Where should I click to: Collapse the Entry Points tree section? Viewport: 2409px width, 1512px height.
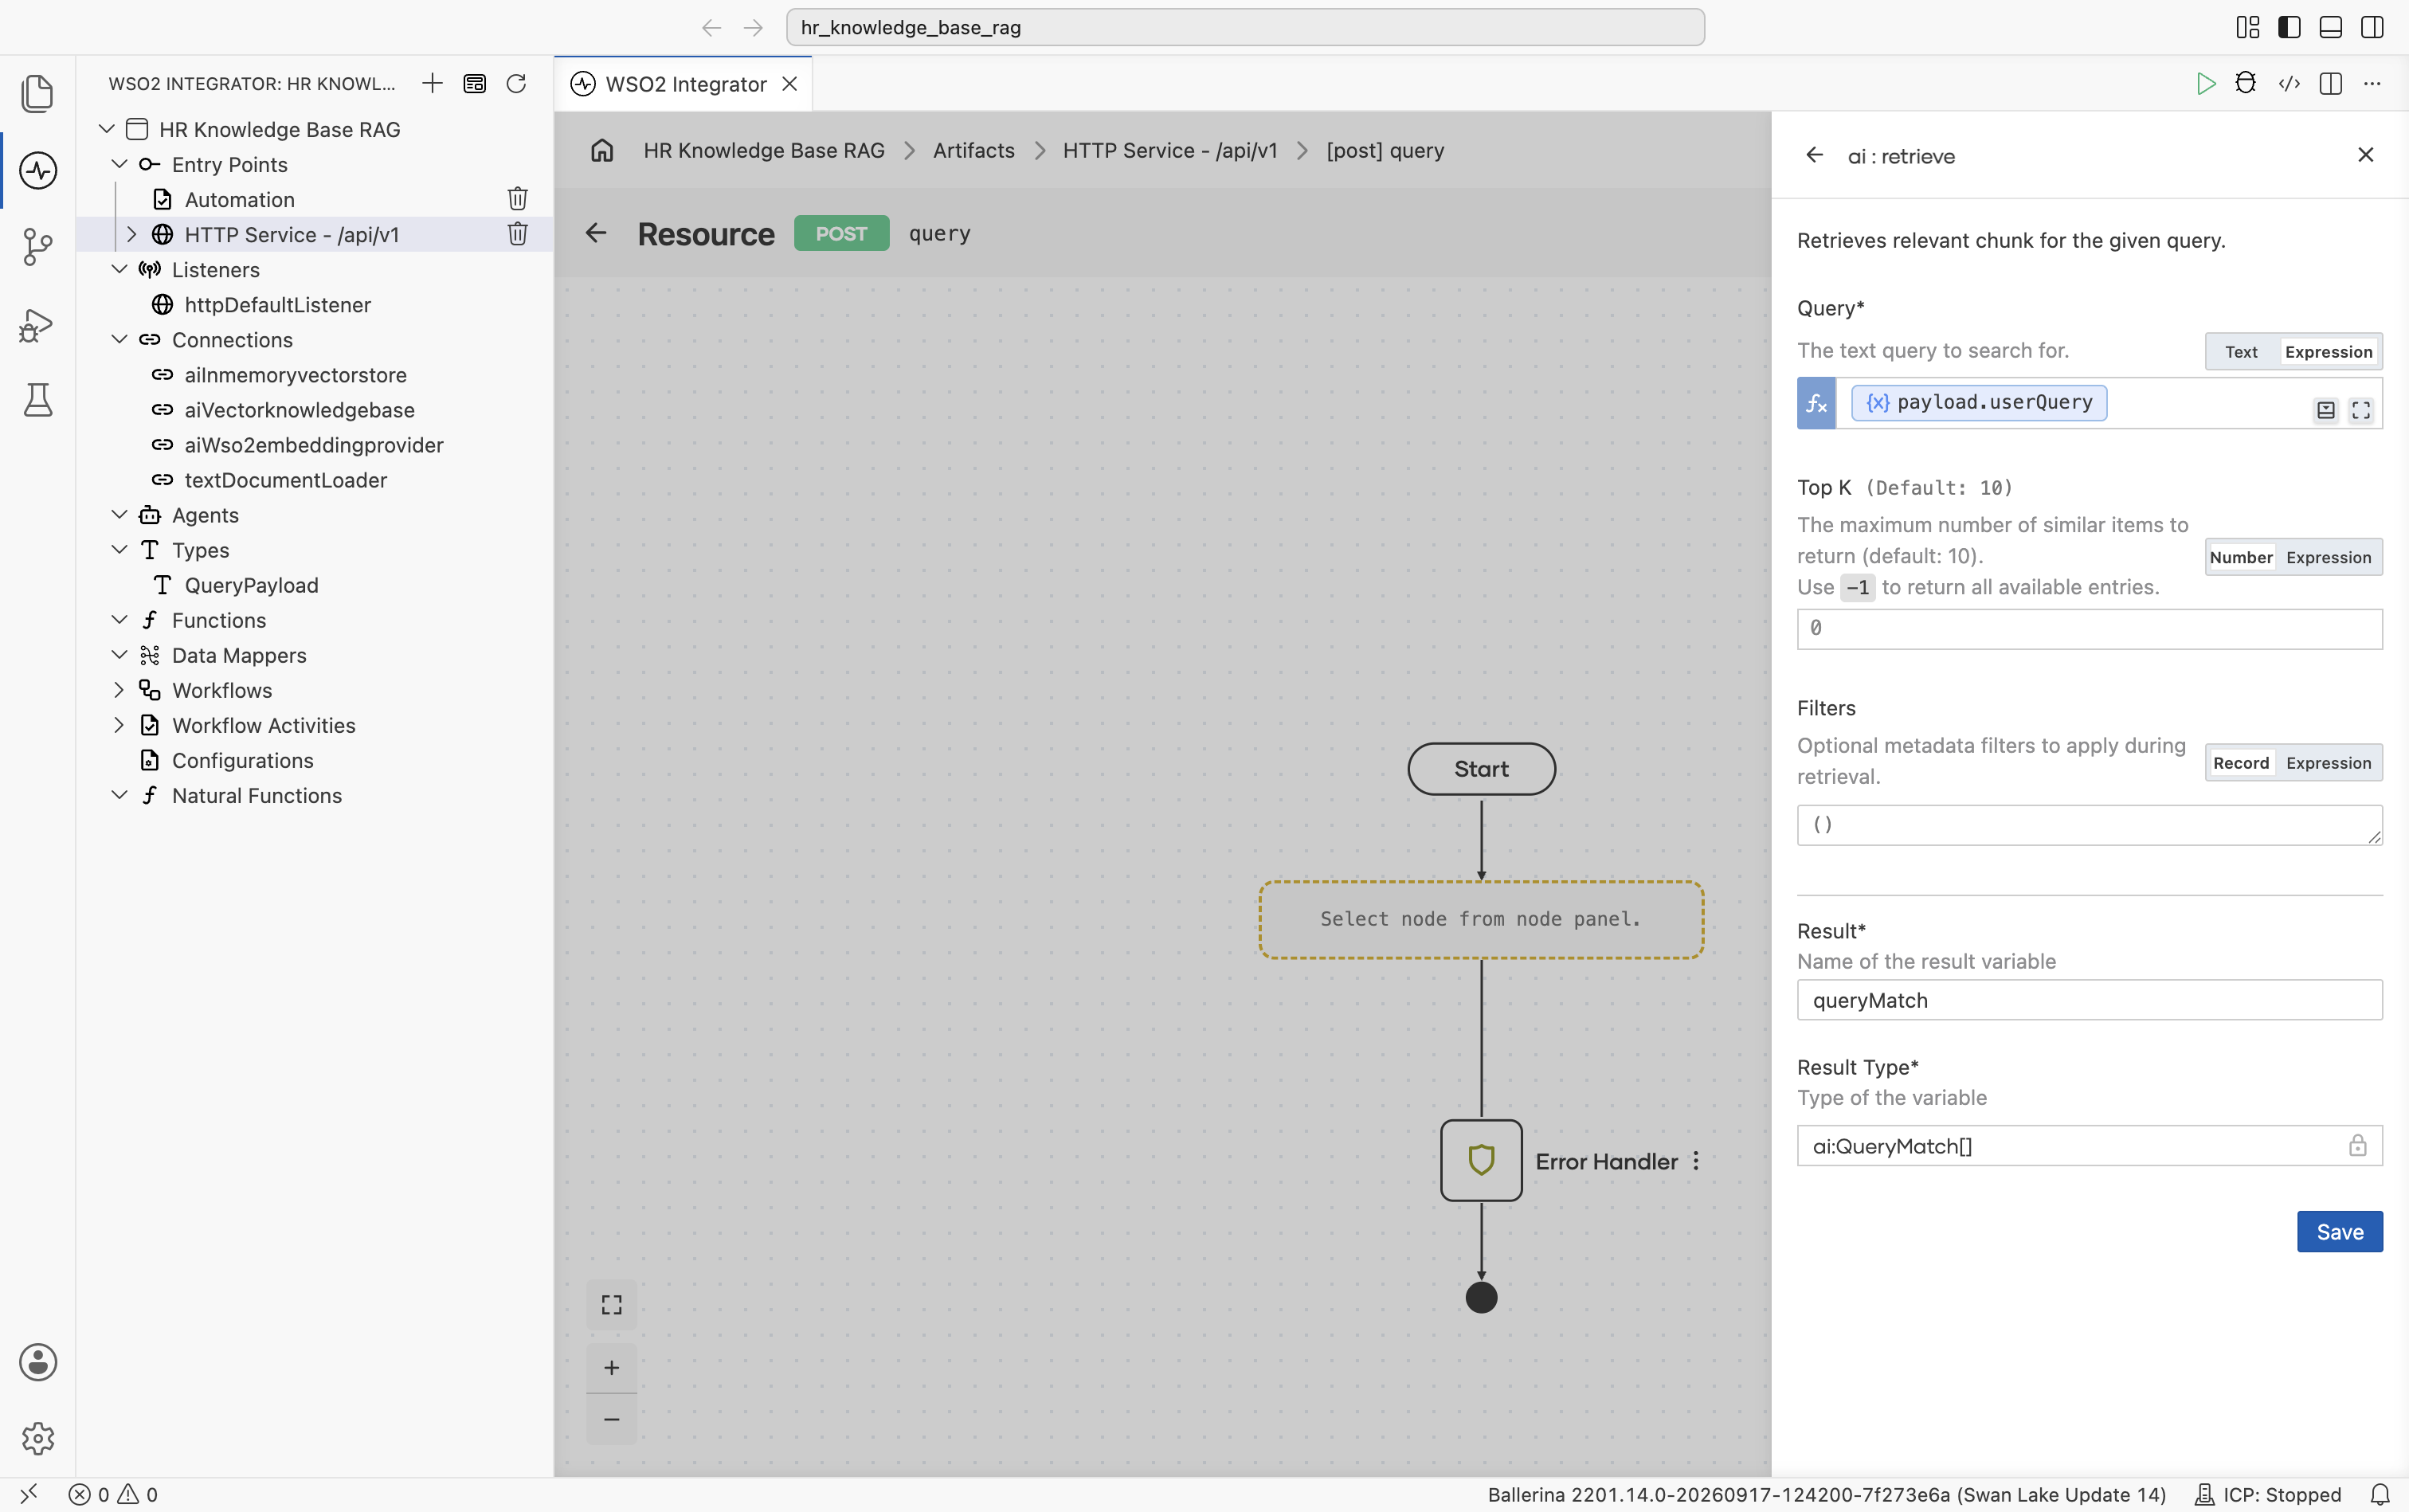[x=119, y=164]
